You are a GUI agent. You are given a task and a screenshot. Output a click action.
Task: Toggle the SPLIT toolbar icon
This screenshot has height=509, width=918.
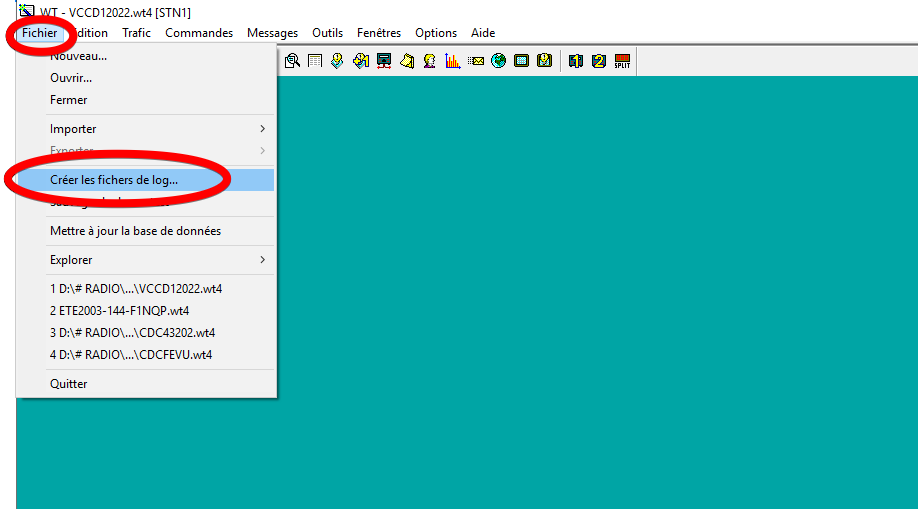(x=622, y=61)
